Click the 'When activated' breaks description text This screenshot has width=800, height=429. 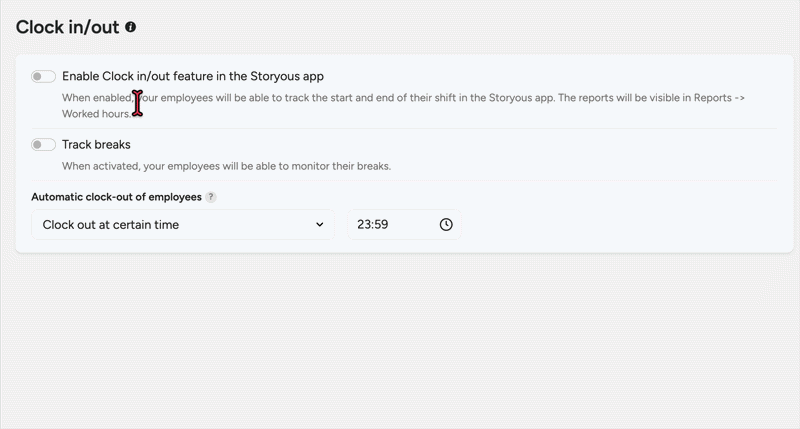100,166
